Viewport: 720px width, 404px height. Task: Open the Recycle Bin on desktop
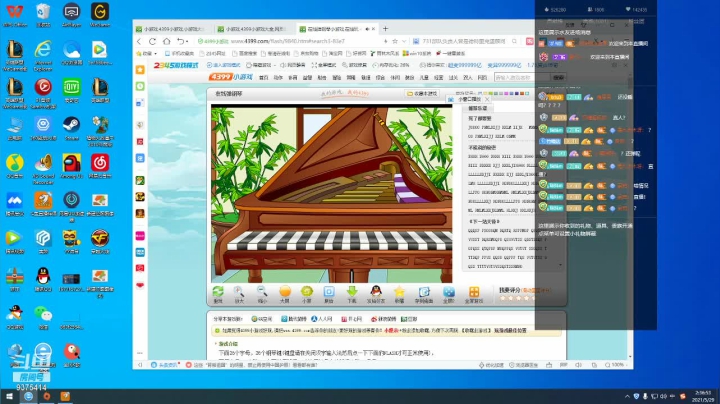pos(43,11)
